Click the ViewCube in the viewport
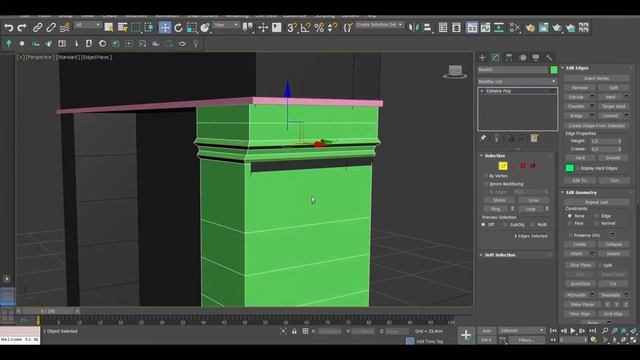Screen dimensions: 640x360 (455, 72)
